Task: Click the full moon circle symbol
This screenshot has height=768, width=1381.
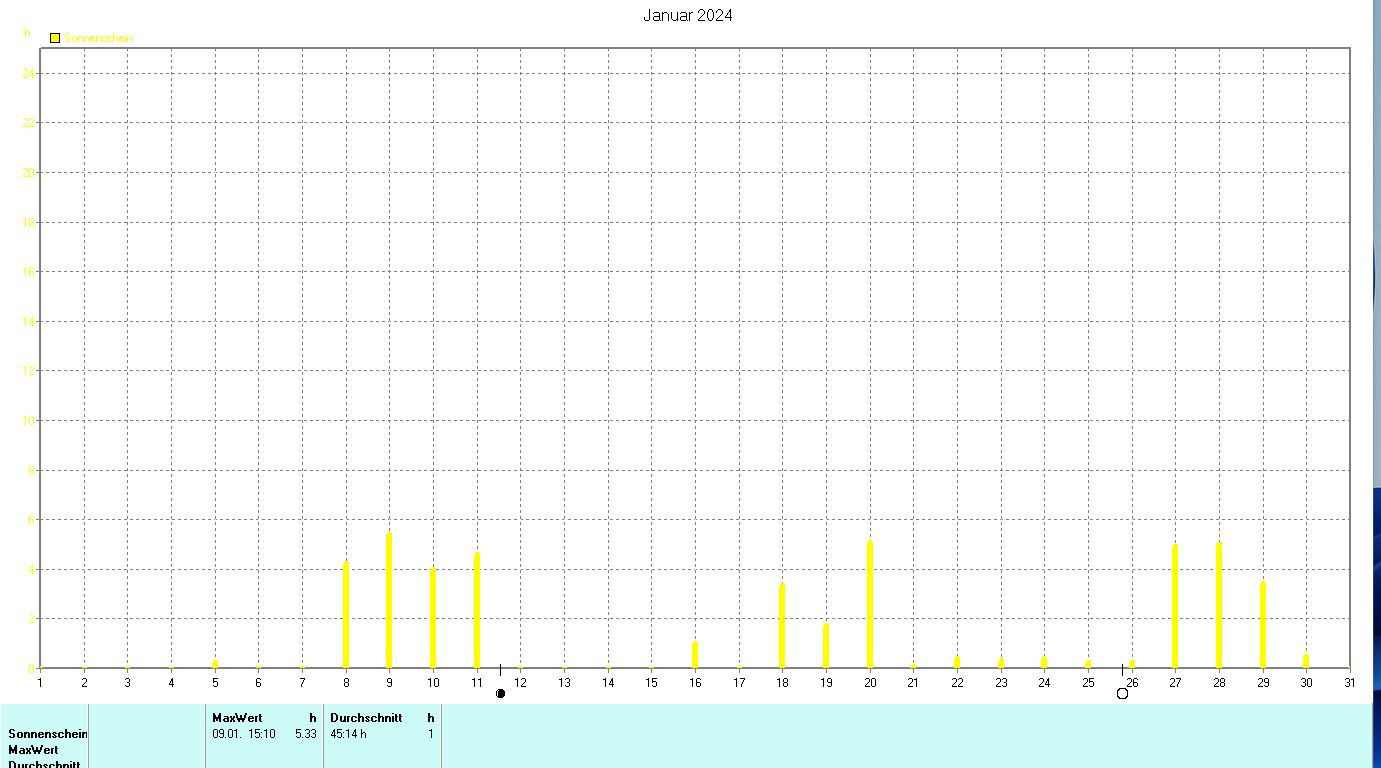Action: pyautogui.click(x=1122, y=693)
